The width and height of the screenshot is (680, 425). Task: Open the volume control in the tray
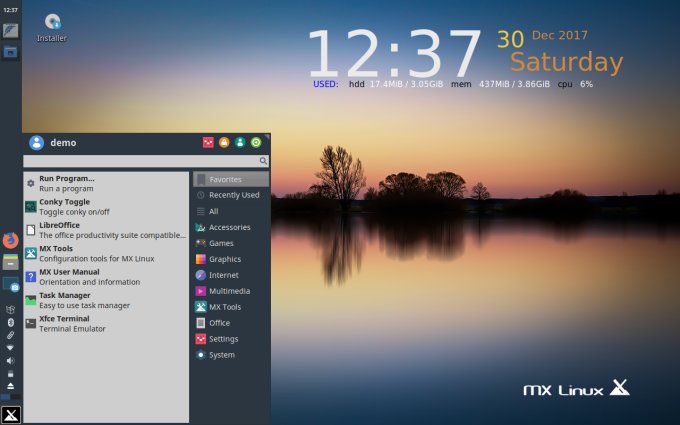pos(10,360)
